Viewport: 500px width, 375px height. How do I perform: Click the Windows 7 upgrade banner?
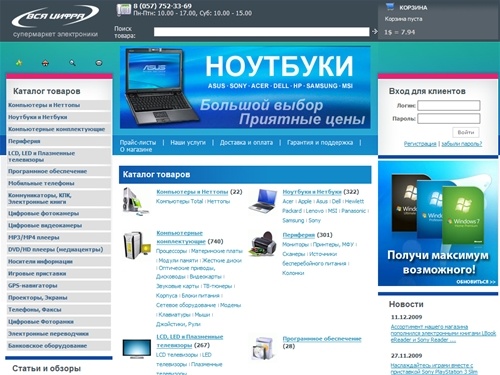click(x=438, y=223)
